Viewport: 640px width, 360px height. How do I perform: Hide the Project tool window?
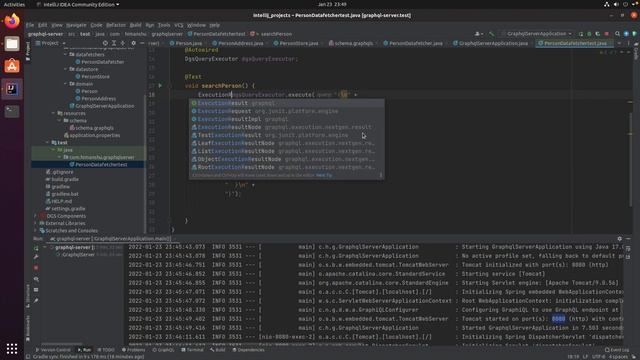142,43
